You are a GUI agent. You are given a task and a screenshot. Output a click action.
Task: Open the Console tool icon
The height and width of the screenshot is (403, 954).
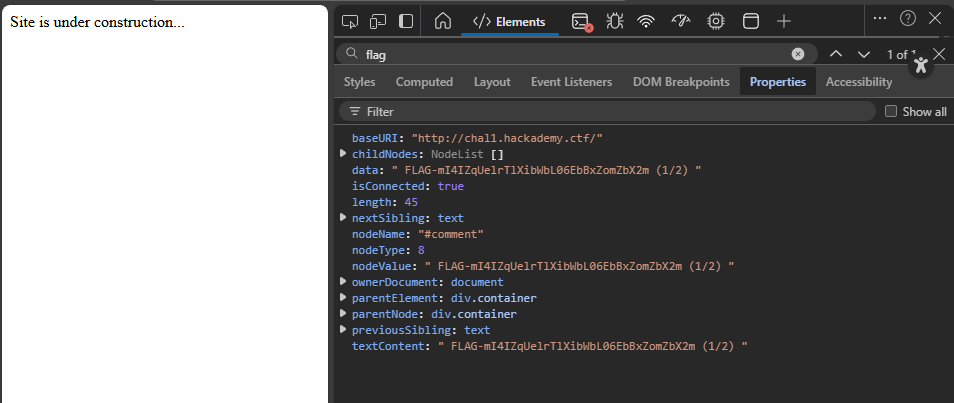click(x=581, y=21)
